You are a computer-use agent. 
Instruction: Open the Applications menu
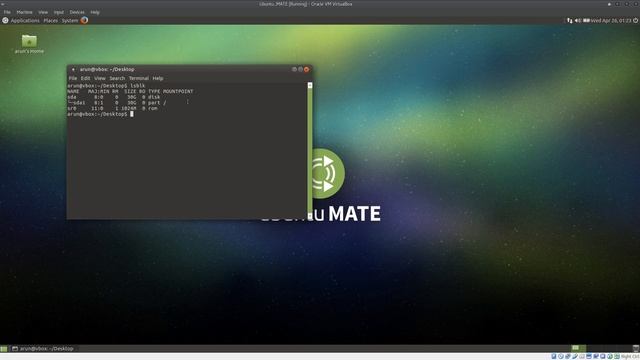[x=25, y=20]
